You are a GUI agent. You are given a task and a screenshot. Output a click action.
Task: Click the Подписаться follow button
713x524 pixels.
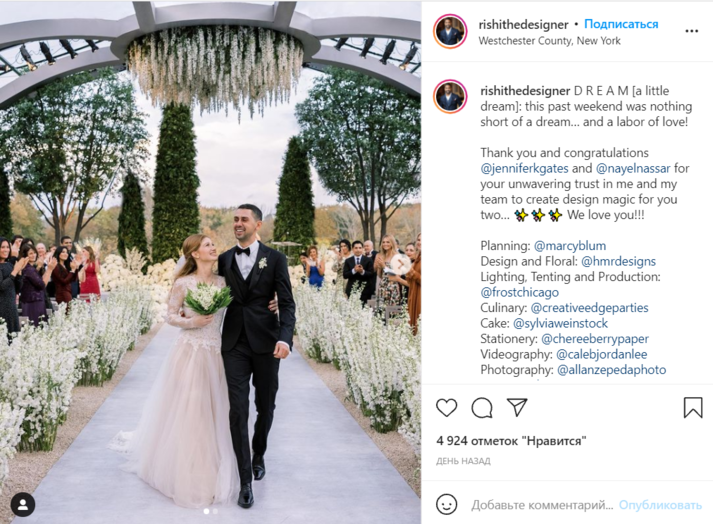(x=621, y=24)
